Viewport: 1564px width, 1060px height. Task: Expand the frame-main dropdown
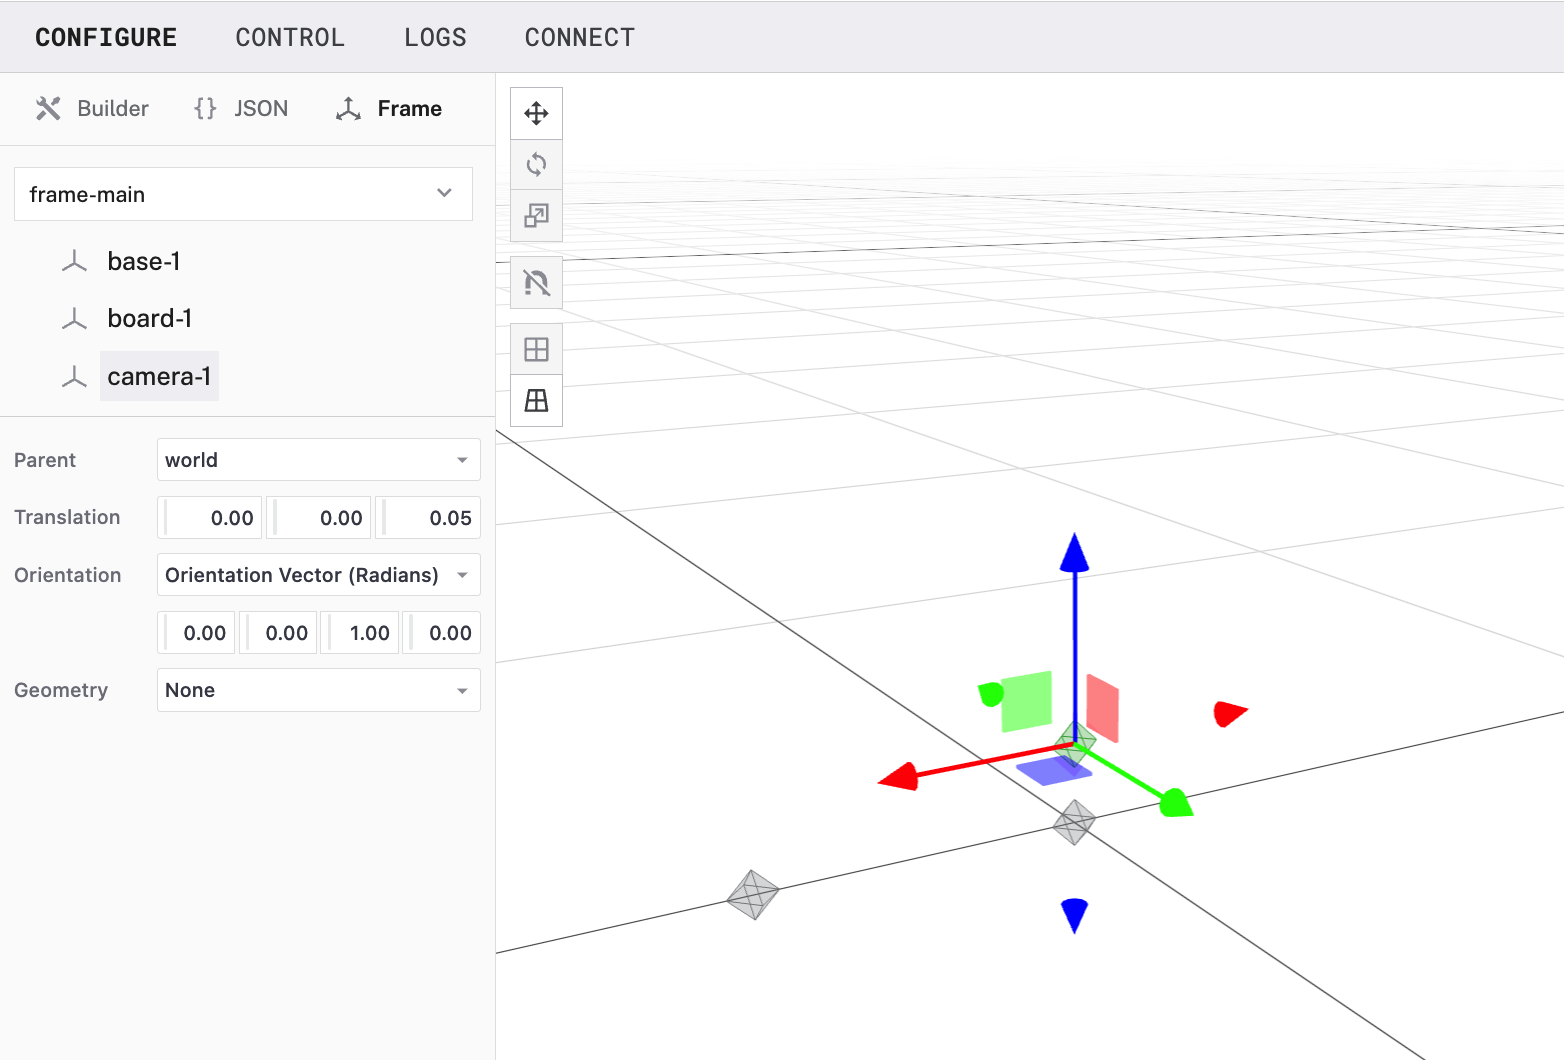point(243,194)
